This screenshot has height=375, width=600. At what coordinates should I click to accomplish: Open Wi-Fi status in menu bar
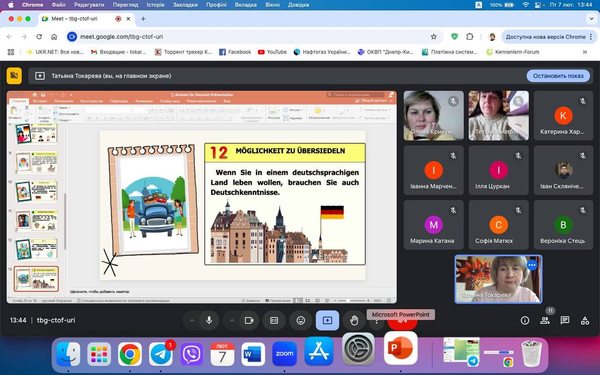click(x=526, y=5)
